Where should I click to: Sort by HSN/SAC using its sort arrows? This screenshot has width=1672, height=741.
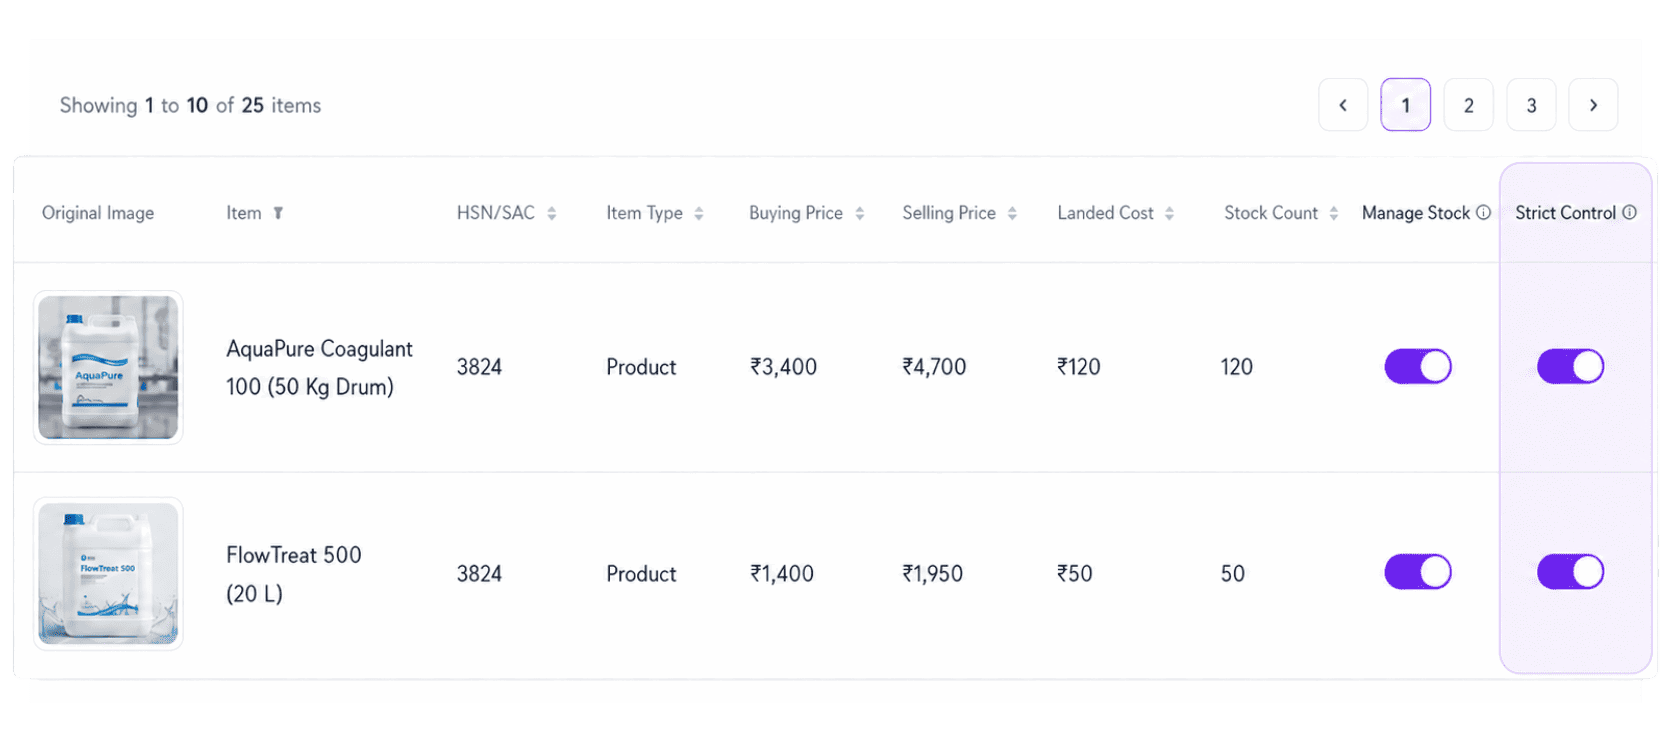point(552,213)
